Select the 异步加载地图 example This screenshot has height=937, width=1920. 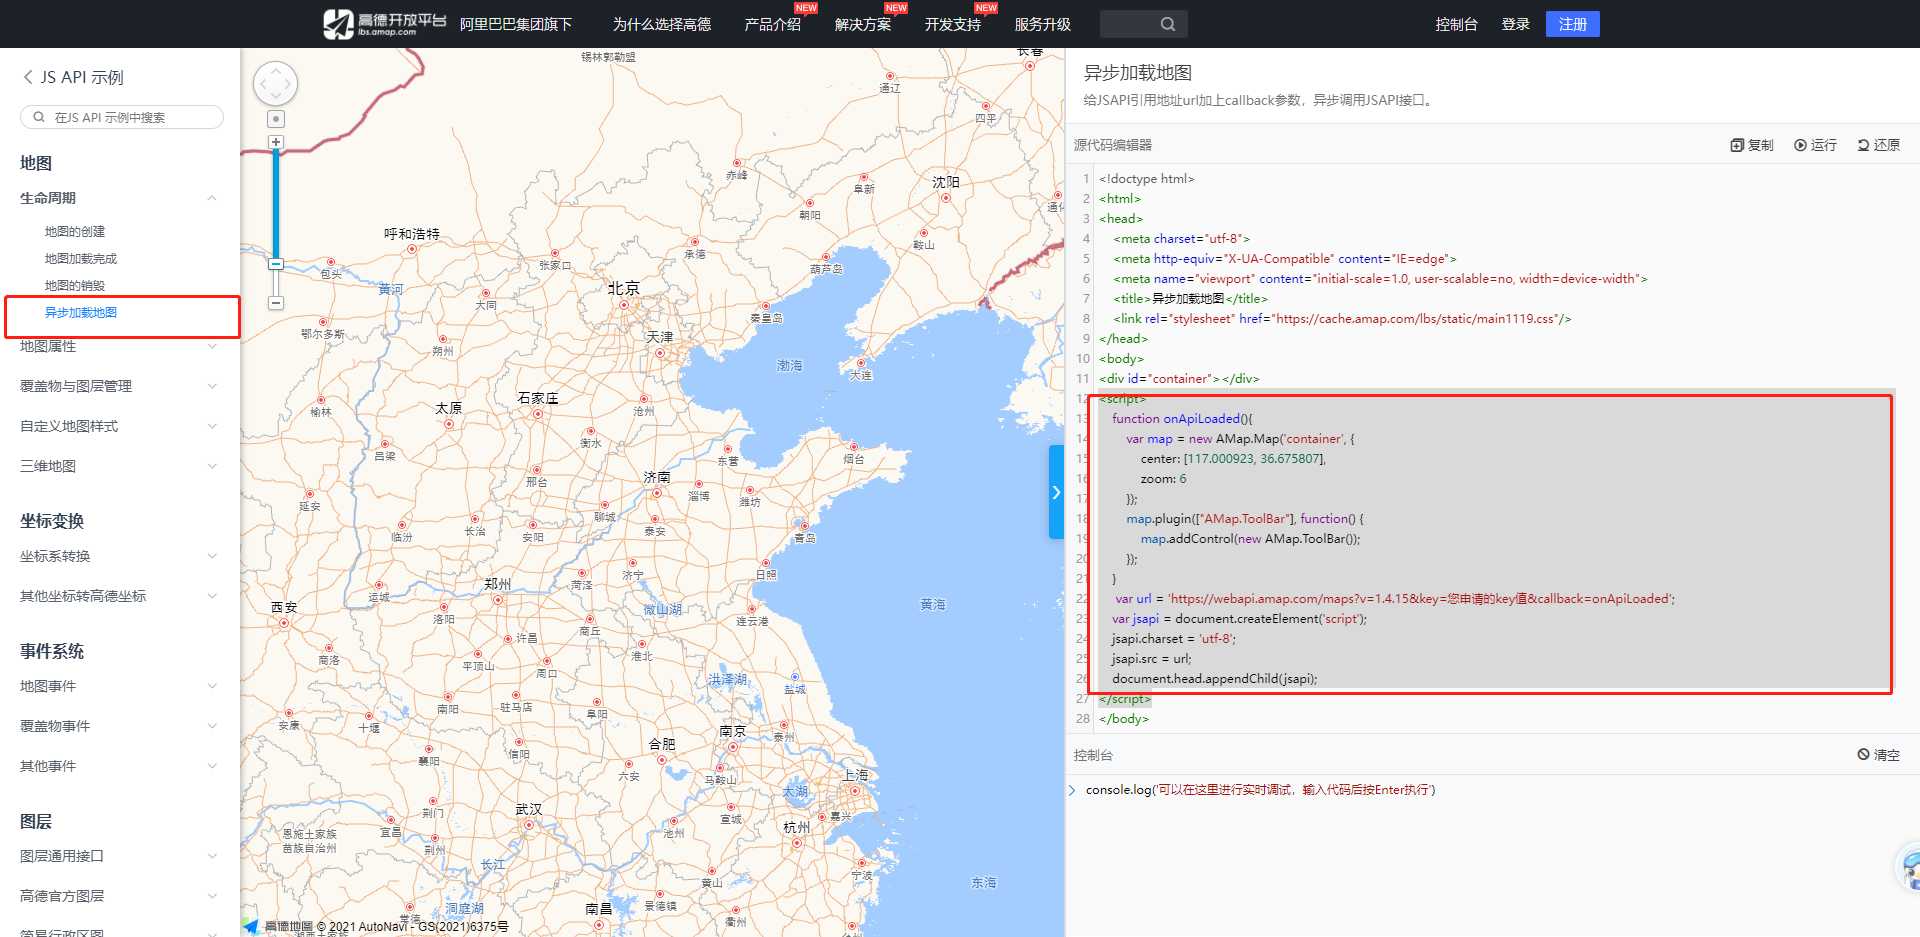[x=81, y=312]
